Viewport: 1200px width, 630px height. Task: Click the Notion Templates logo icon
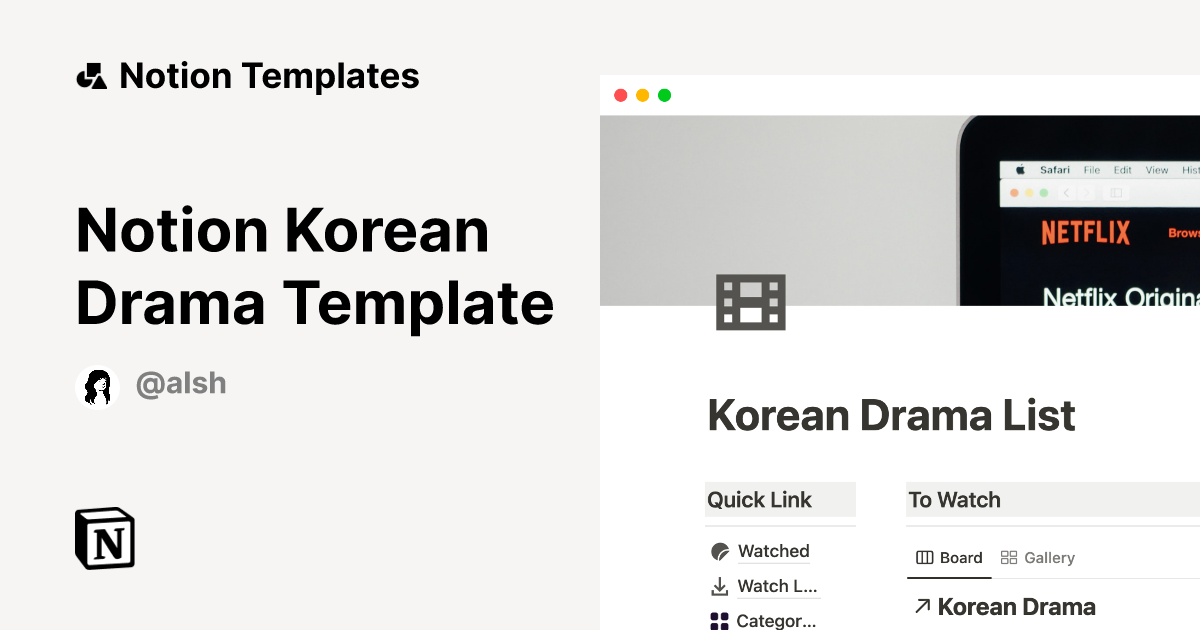pos(93,74)
